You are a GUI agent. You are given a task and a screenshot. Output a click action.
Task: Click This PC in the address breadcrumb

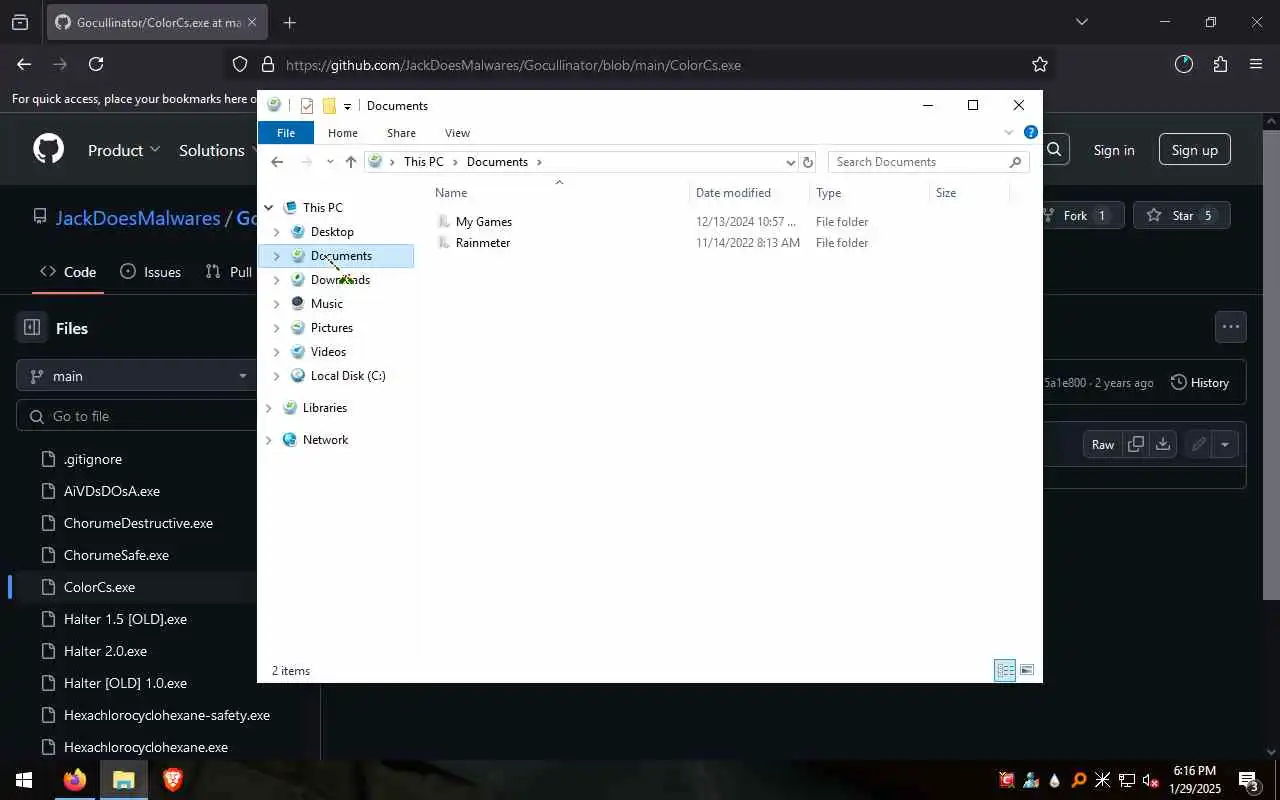(x=423, y=162)
